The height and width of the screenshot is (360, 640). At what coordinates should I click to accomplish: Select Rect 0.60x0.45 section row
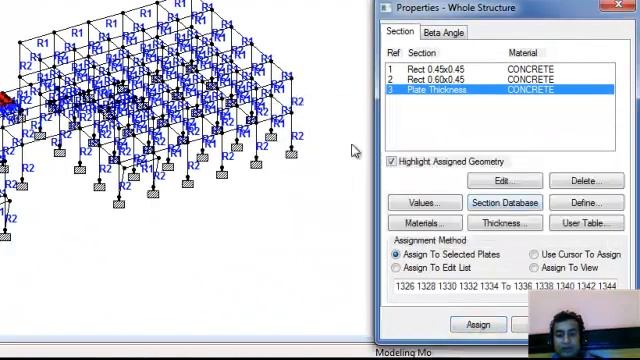click(x=500, y=80)
